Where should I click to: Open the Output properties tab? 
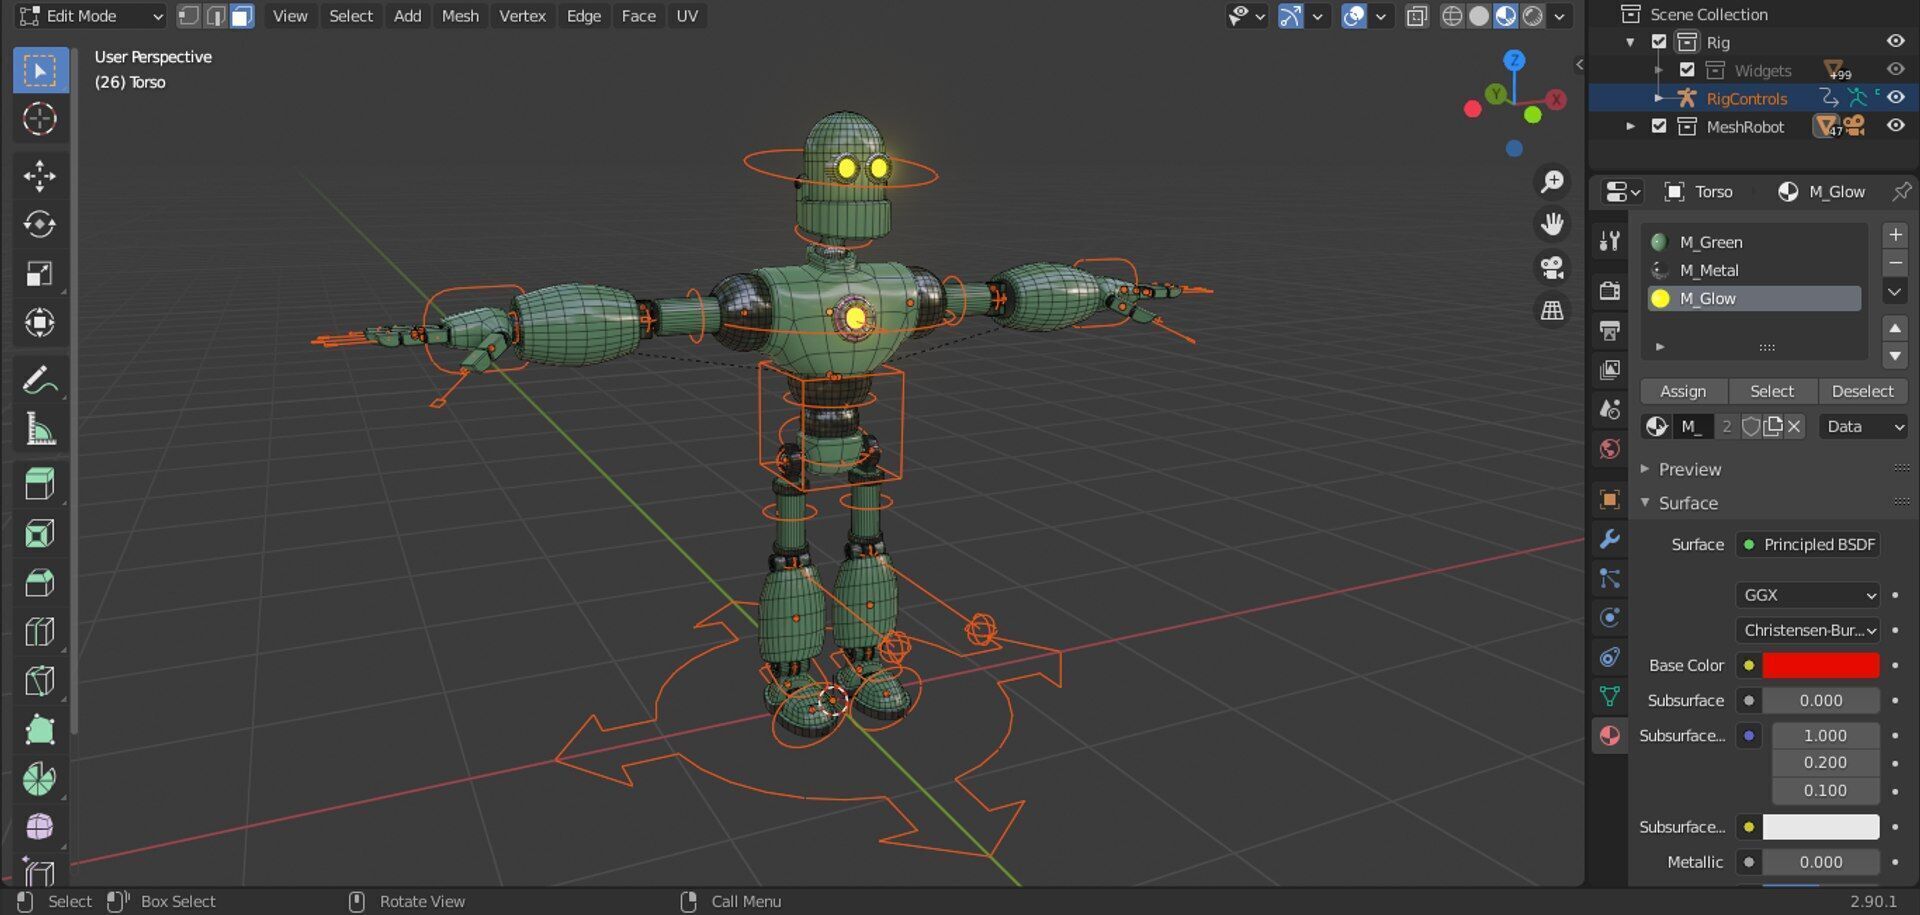(x=1609, y=330)
